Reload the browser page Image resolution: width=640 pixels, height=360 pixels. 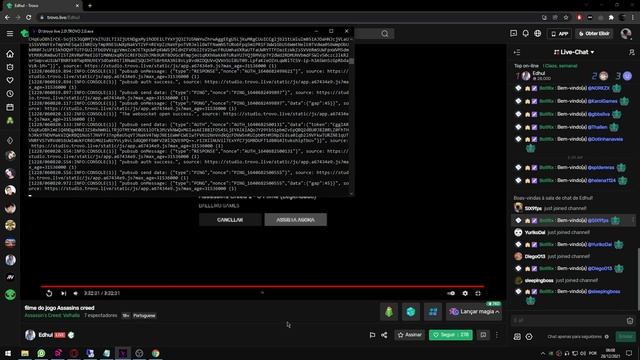pos(28,18)
